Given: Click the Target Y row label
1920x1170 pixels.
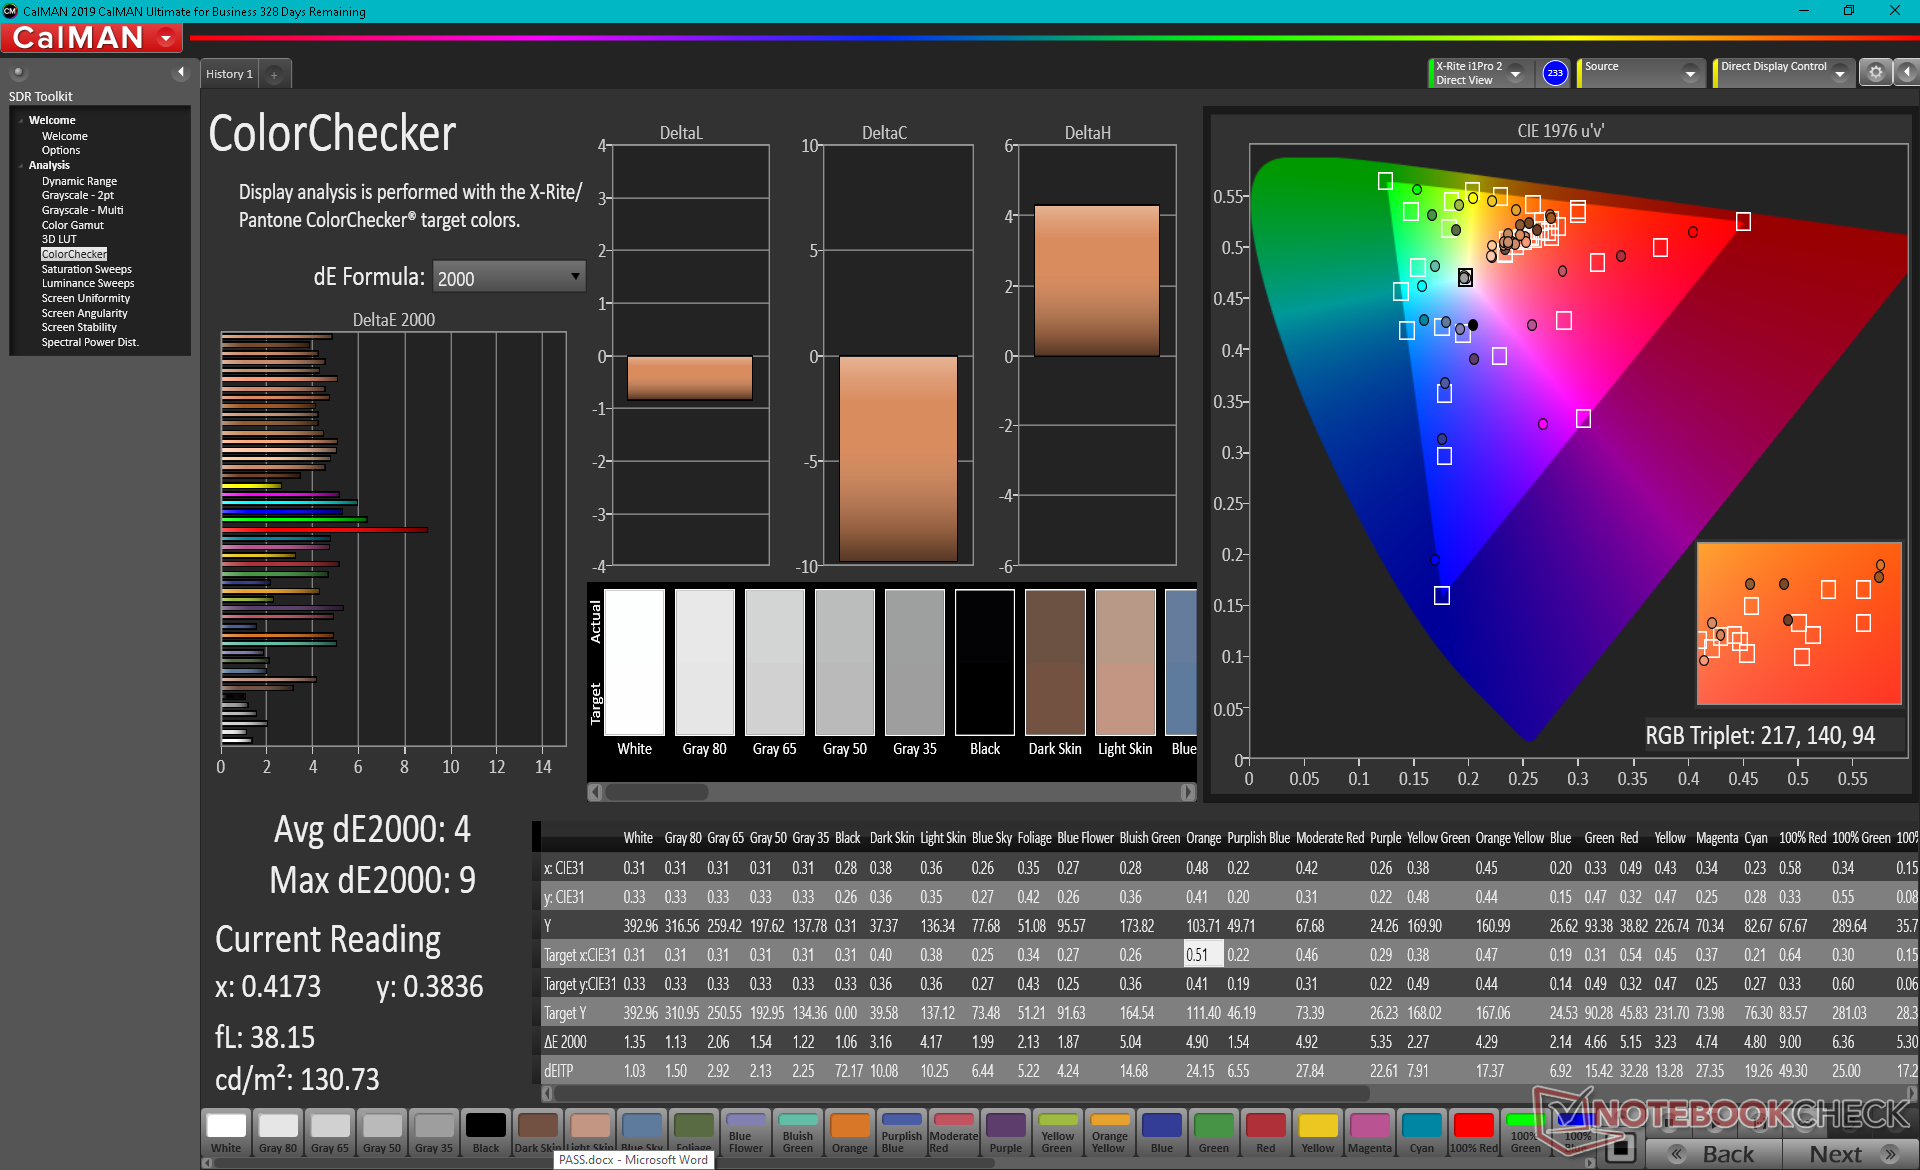Looking at the screenshot, I should coord(565,1013).
